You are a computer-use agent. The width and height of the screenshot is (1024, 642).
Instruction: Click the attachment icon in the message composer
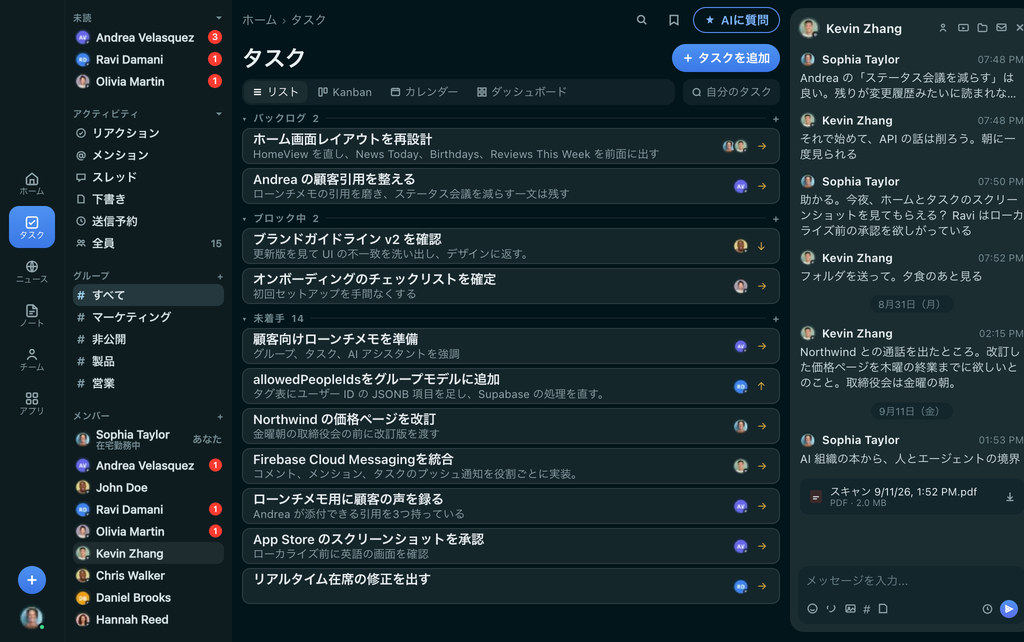point(831,609)
